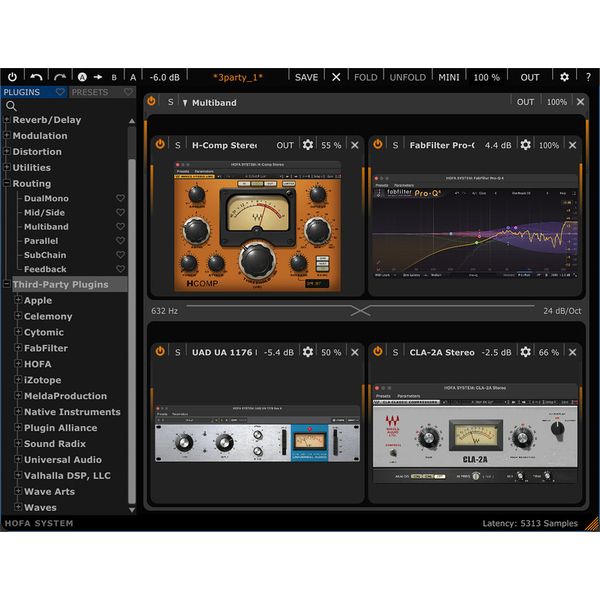Collapse Third-Party Plugins category
Image resolution: width=600 pixels, height=600 pixels.
(7, 284)
